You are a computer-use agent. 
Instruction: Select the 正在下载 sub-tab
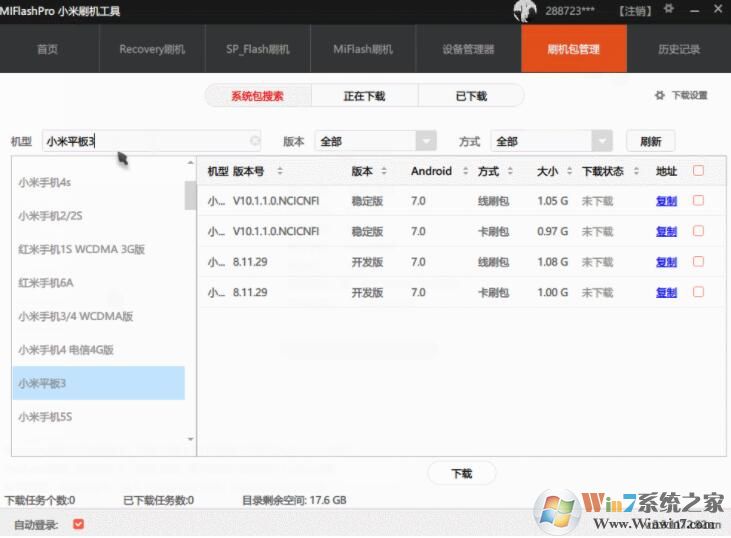(x=364, y=96)
